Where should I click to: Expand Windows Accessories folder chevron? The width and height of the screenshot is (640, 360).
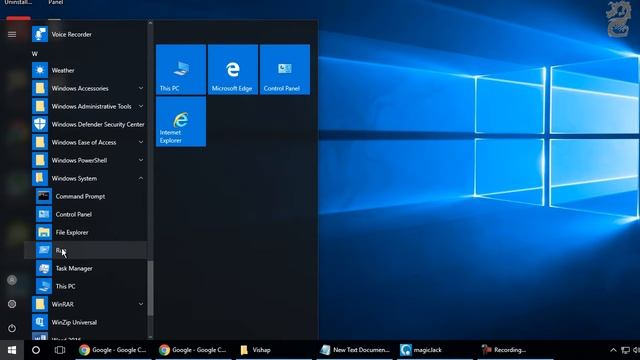click(x=141, y=88)
